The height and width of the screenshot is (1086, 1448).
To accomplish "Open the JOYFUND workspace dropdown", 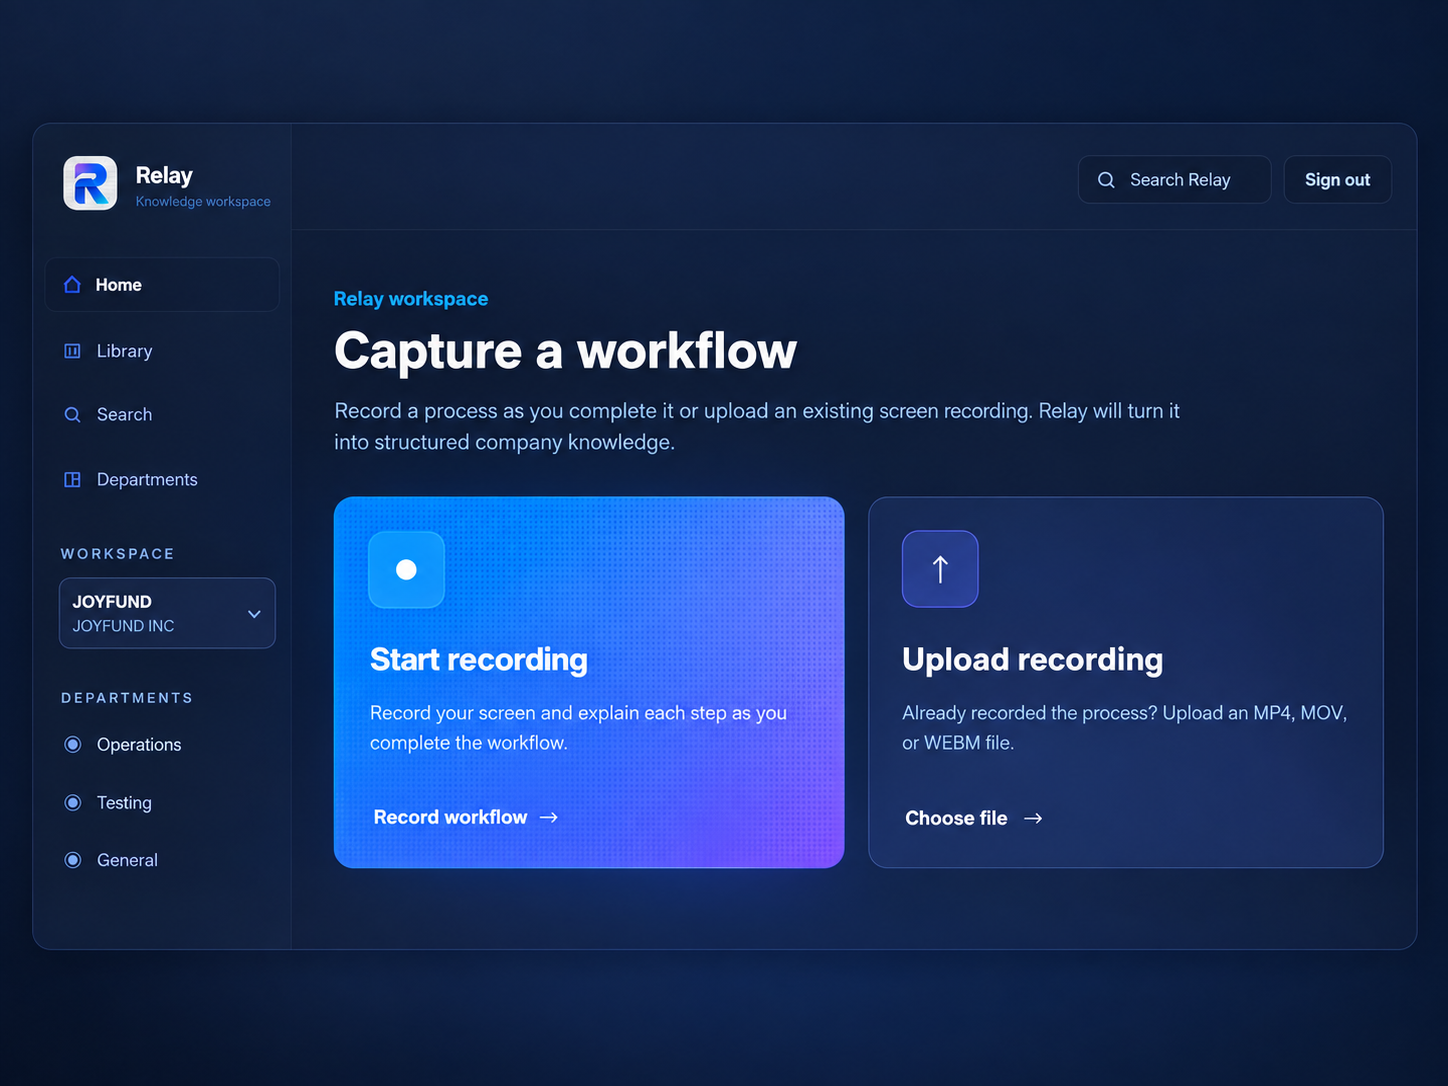I will tap(167, 613).
